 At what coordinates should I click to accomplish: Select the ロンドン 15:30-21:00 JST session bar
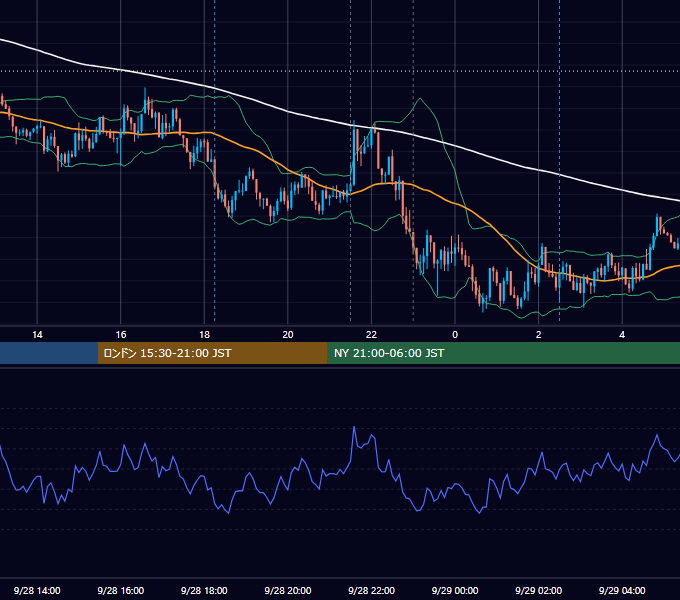pos(212,353)
